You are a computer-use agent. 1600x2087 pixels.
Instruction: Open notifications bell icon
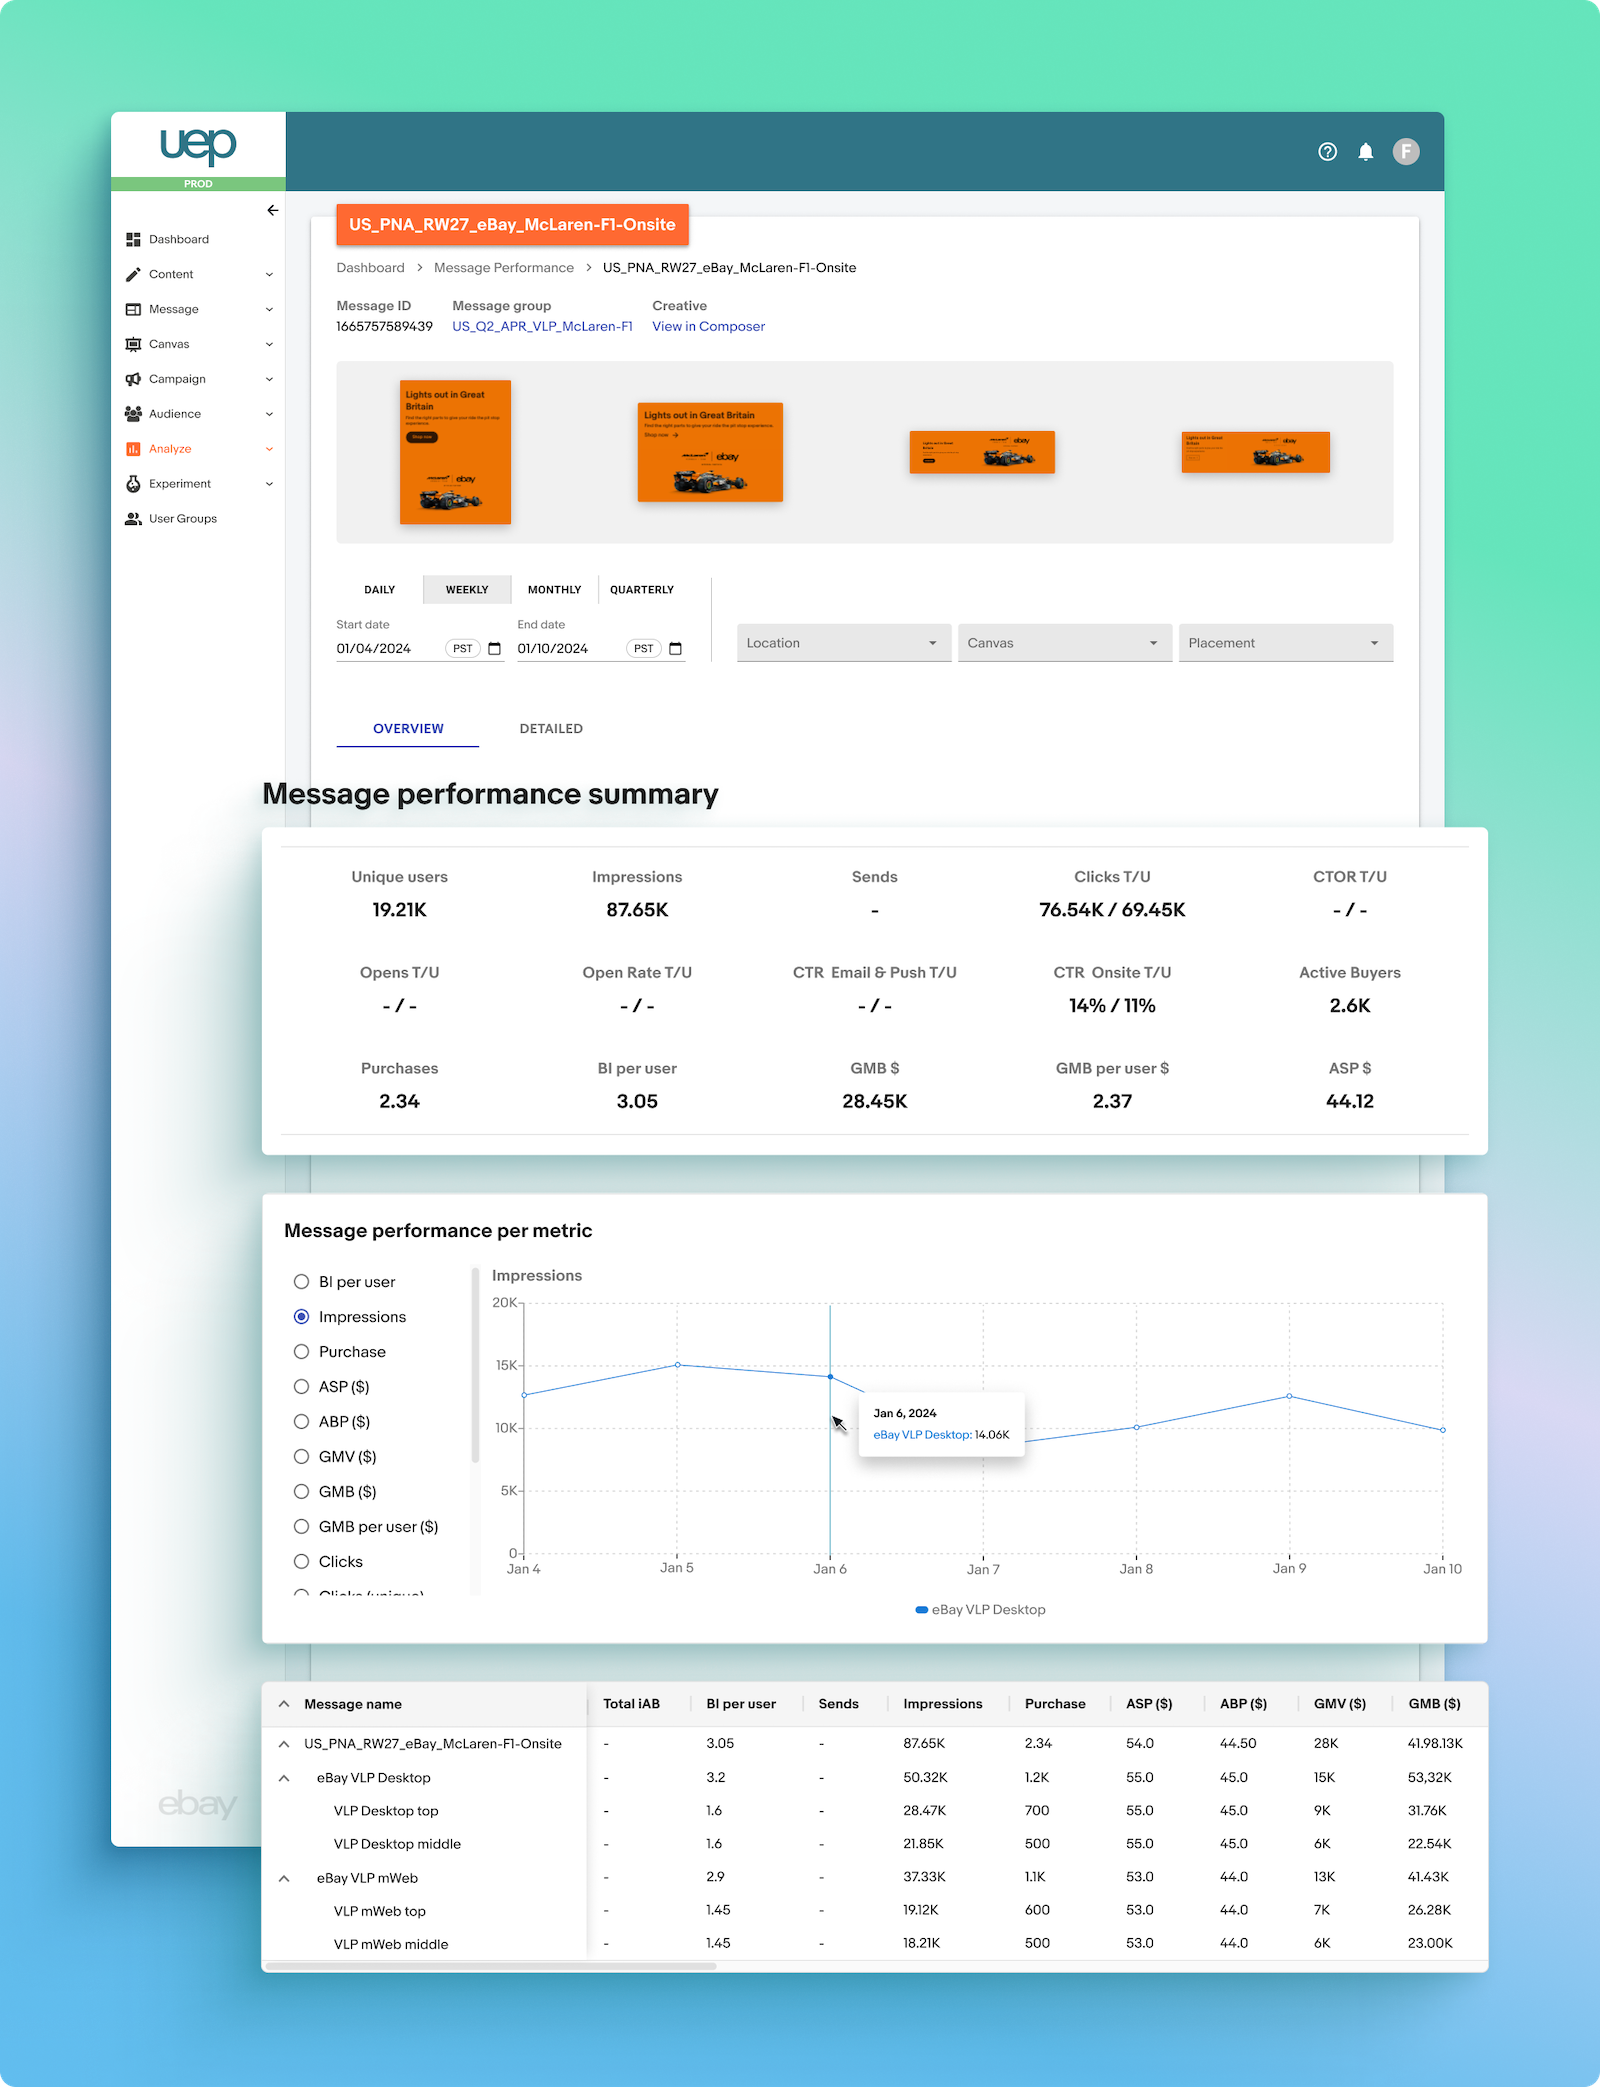(1365, 151)
